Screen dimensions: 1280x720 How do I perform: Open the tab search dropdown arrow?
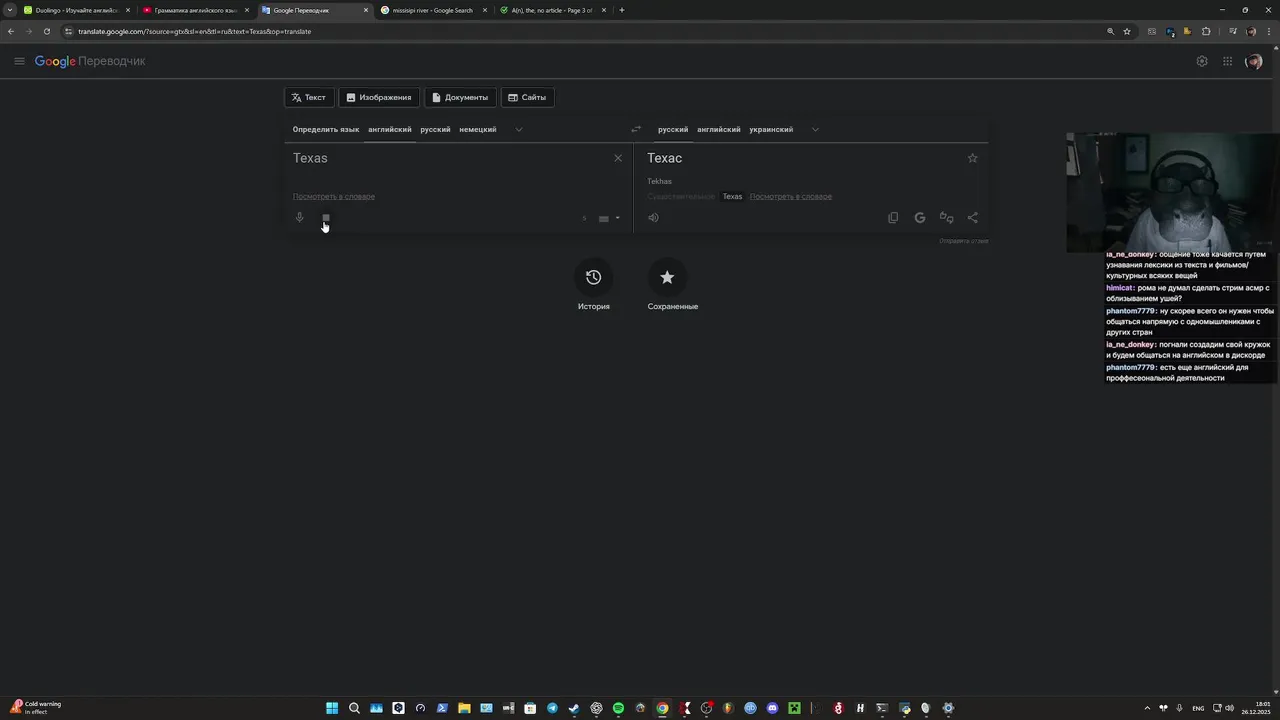pos(9,10)
